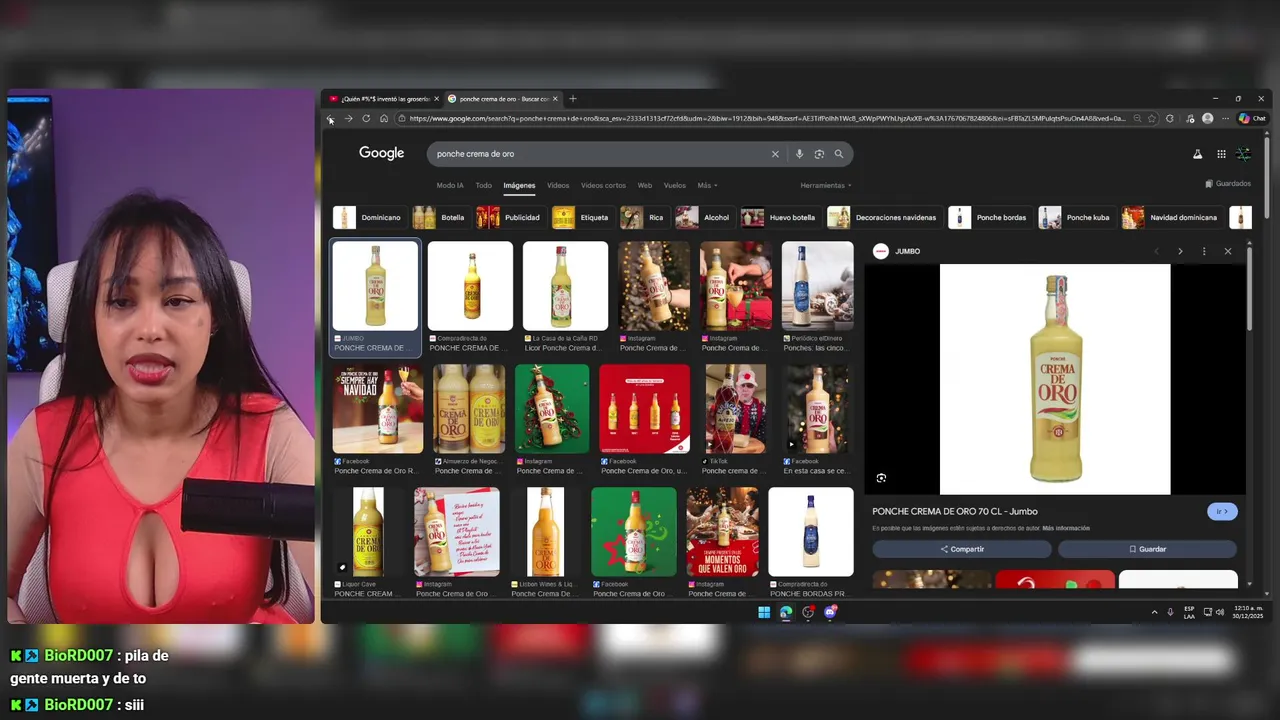Image resolution: width=1280 pixels, height=720 pixels.
Task: Show next image in preview panel
Action: coord(1180,251)
